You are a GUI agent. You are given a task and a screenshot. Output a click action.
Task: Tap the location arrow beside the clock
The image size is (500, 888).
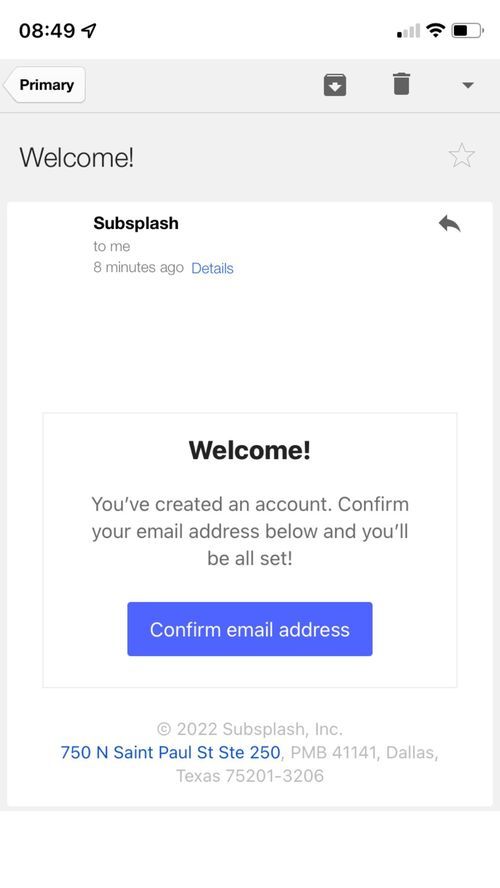tap(89, 30)
